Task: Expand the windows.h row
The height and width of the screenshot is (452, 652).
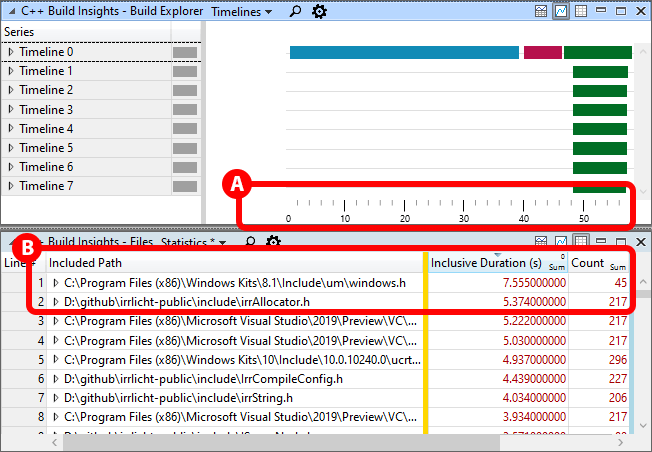Action: [x=56, y=283]
